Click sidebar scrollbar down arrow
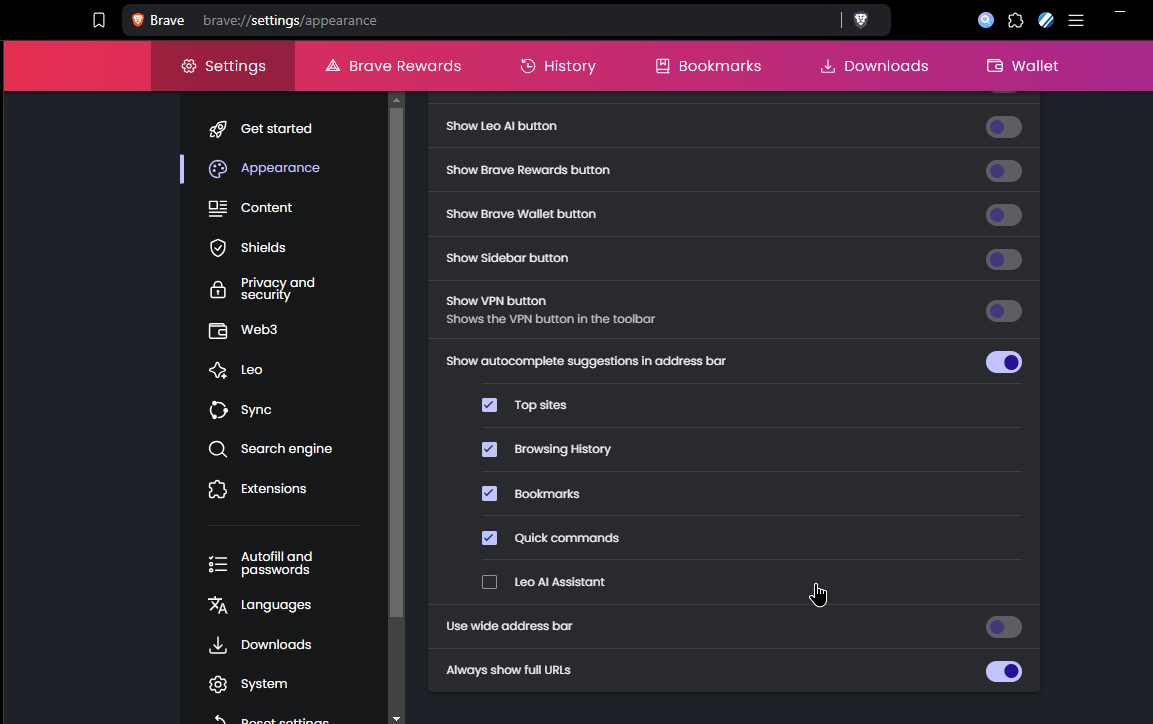Screen dimensions: 1153x724 pos(396,718)
